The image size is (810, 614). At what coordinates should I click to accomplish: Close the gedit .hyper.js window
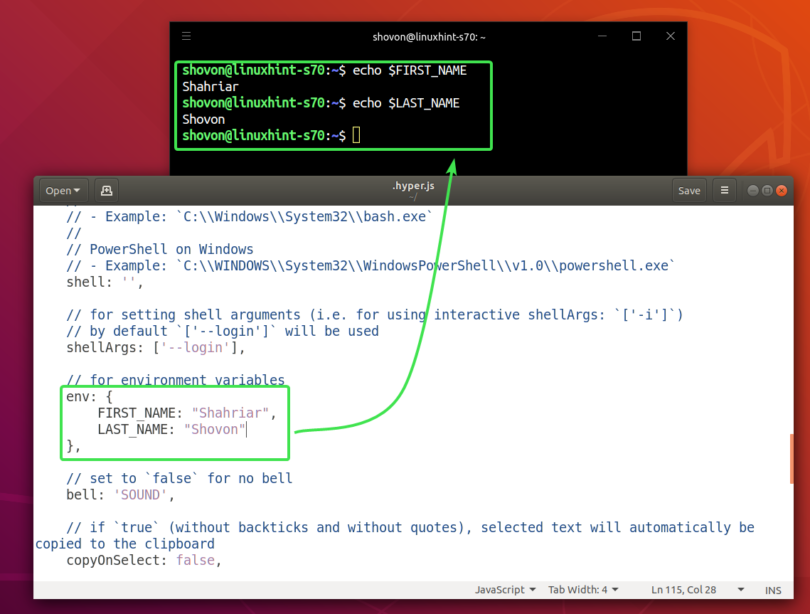(x=782, y=191)
